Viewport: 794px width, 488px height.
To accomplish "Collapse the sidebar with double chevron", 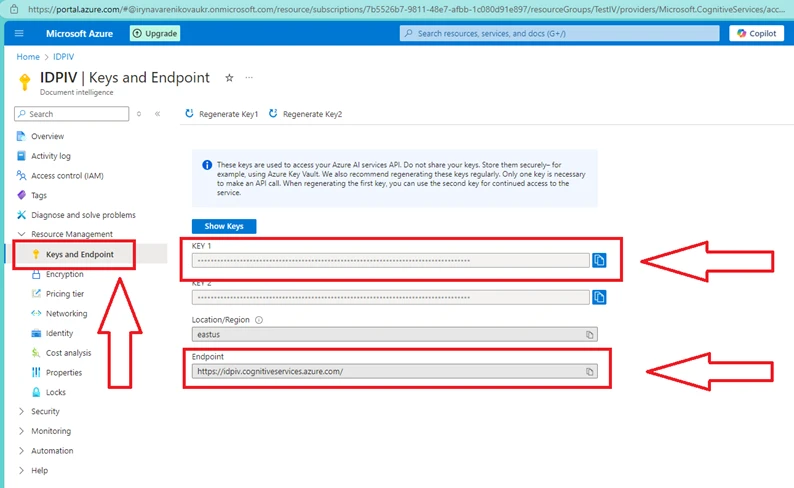I will [157, 114].
